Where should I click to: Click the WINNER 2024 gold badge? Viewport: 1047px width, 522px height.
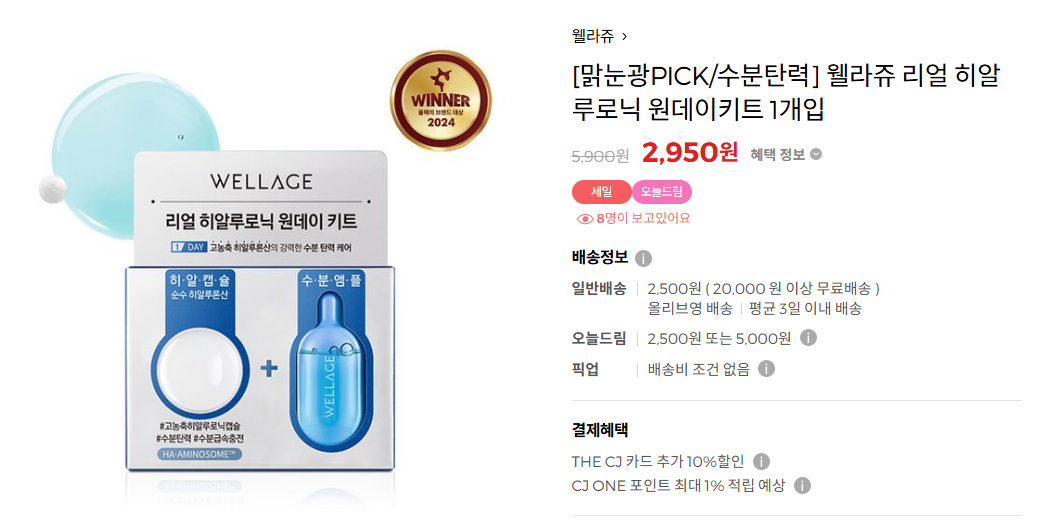441,101
